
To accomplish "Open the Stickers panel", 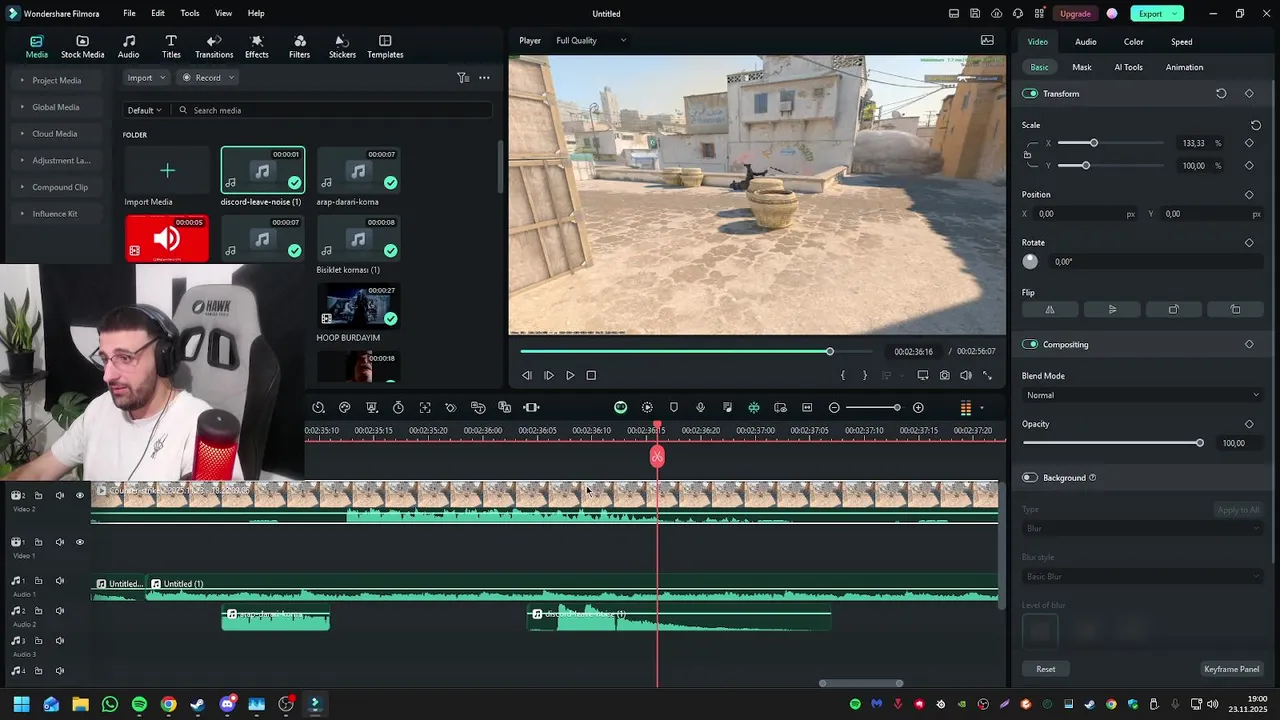I will pos(342,47).
